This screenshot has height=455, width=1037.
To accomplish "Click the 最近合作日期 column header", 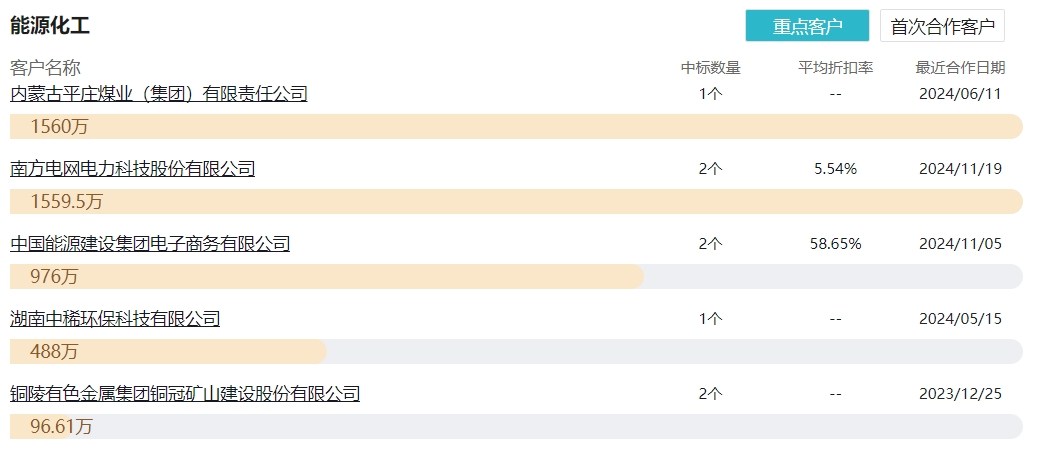I will click(960, 68).
